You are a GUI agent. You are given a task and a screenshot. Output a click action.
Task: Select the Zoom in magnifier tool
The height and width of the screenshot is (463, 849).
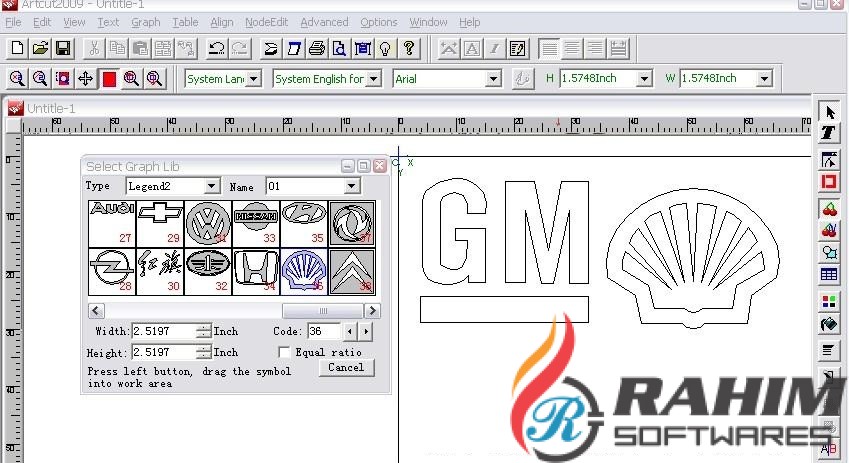click(x=17, y=79)
